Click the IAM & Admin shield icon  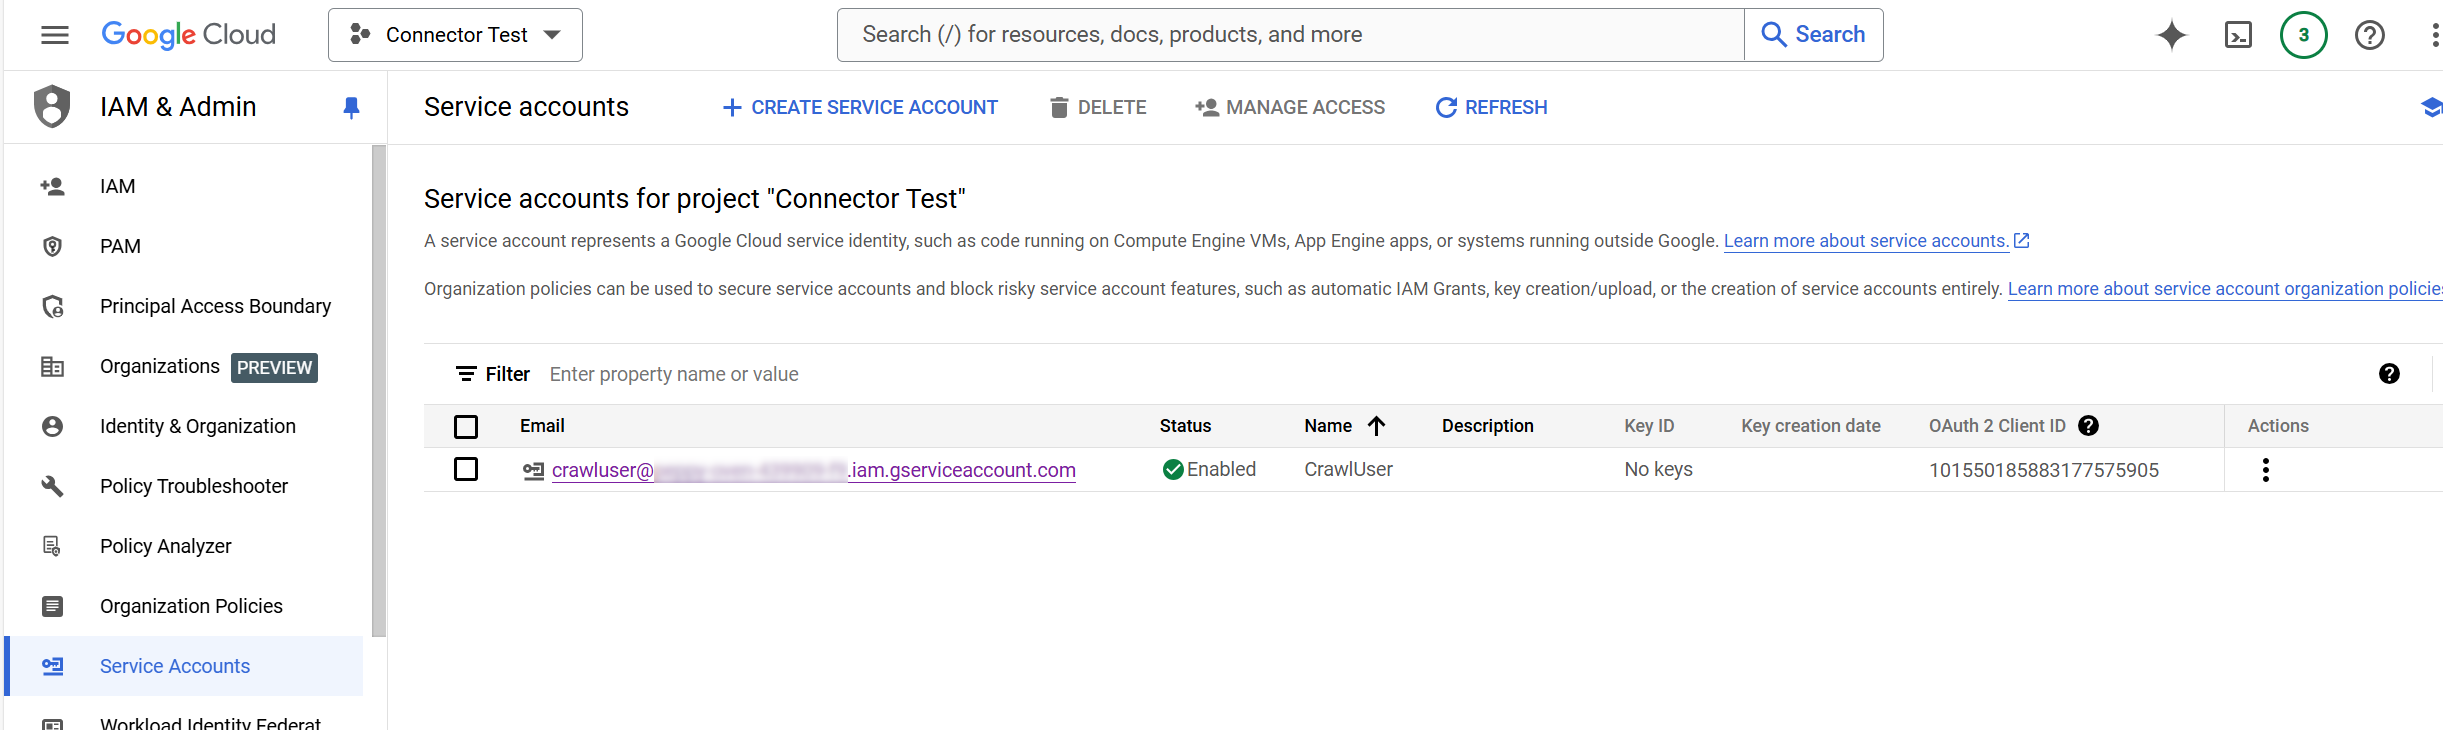[52, 107]
